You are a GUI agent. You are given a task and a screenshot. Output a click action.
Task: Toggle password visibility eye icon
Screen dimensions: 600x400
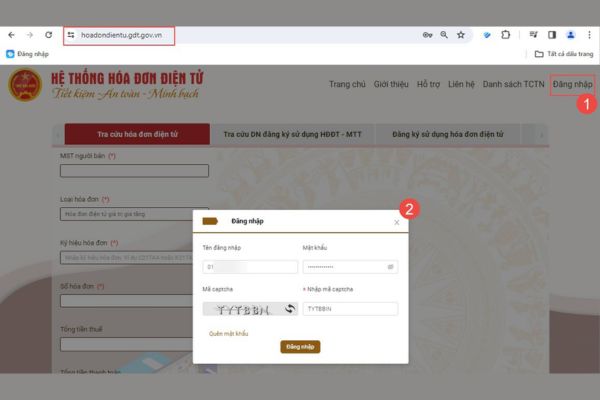click(390, 267)
